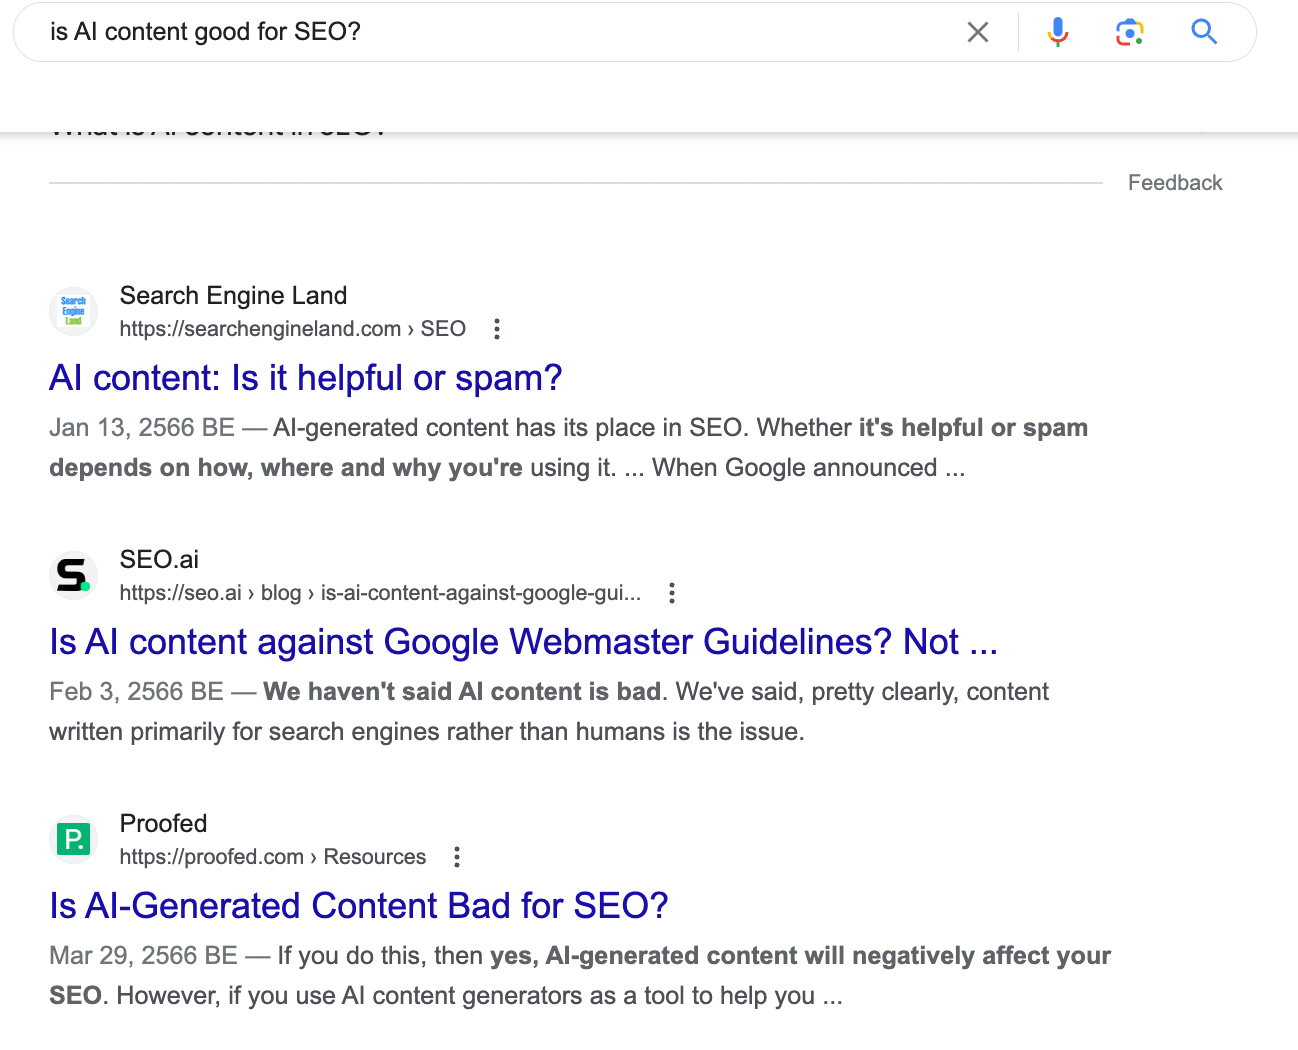Screen dimensions: 1298x1050
Task: Click the "Jan 13, 2566 BE" snippet date
Action: click(x=142, y=428)
